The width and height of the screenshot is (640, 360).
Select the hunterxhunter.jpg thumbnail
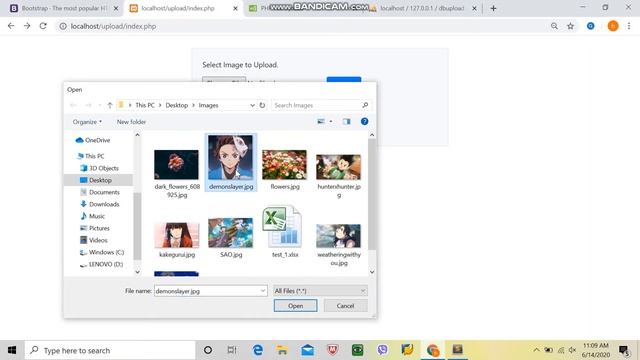coord(338,167)
